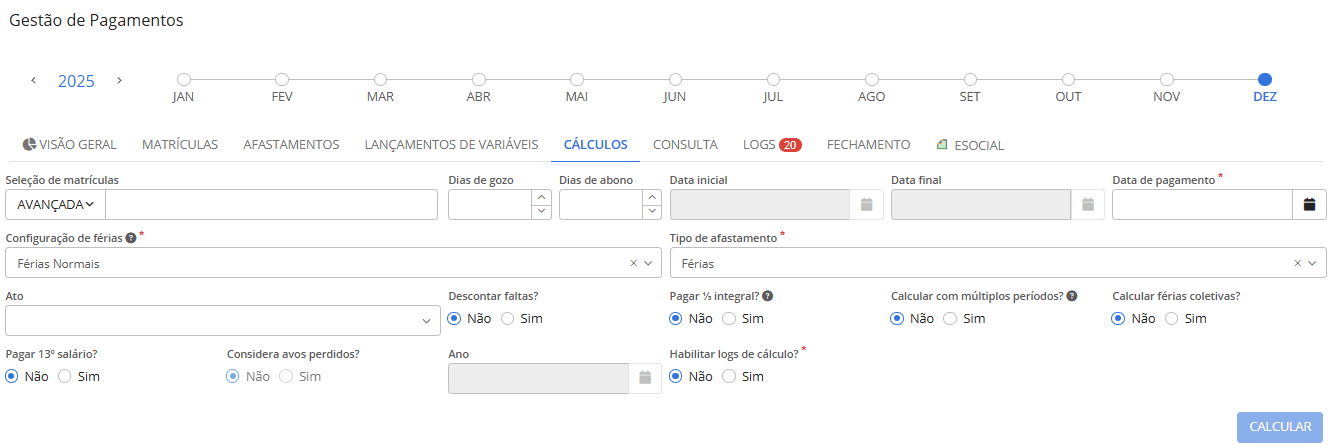This screenshot has height=446, width=1333.
Task: Switch to Afastamentos tab
Action: pos(291,145)
